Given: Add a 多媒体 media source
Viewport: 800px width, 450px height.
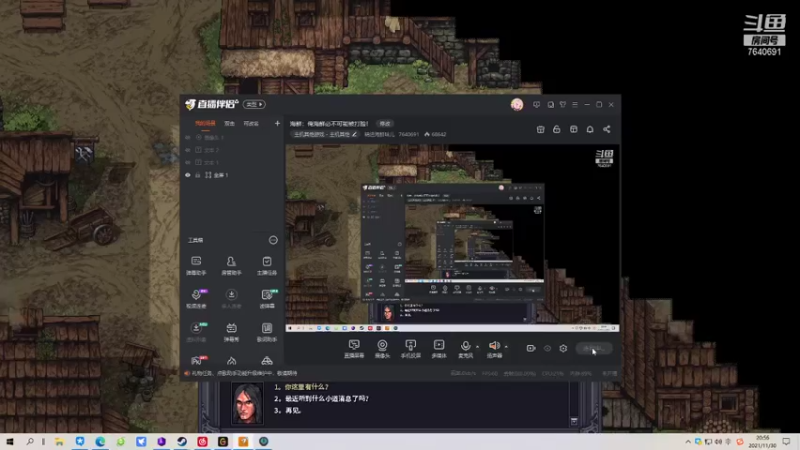Looking at the screenshot, I should pyautogui.click(x=439, y=349).
